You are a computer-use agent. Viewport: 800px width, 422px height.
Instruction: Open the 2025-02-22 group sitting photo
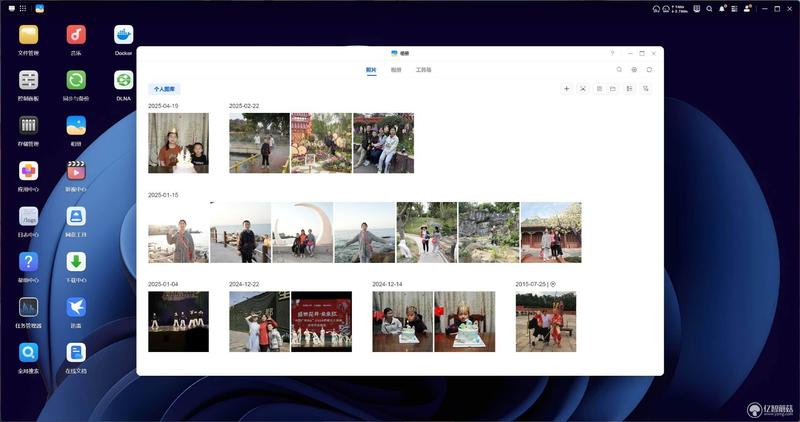click(384, 143)
